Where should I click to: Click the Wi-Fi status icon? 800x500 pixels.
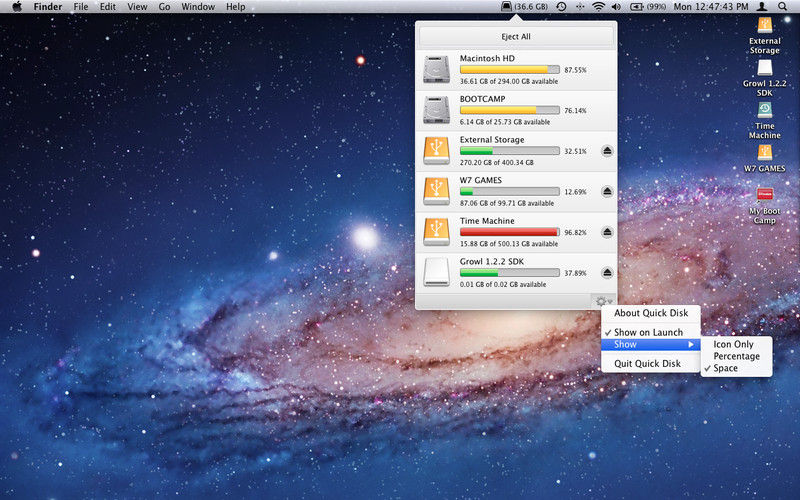click(x=598, y=7)
